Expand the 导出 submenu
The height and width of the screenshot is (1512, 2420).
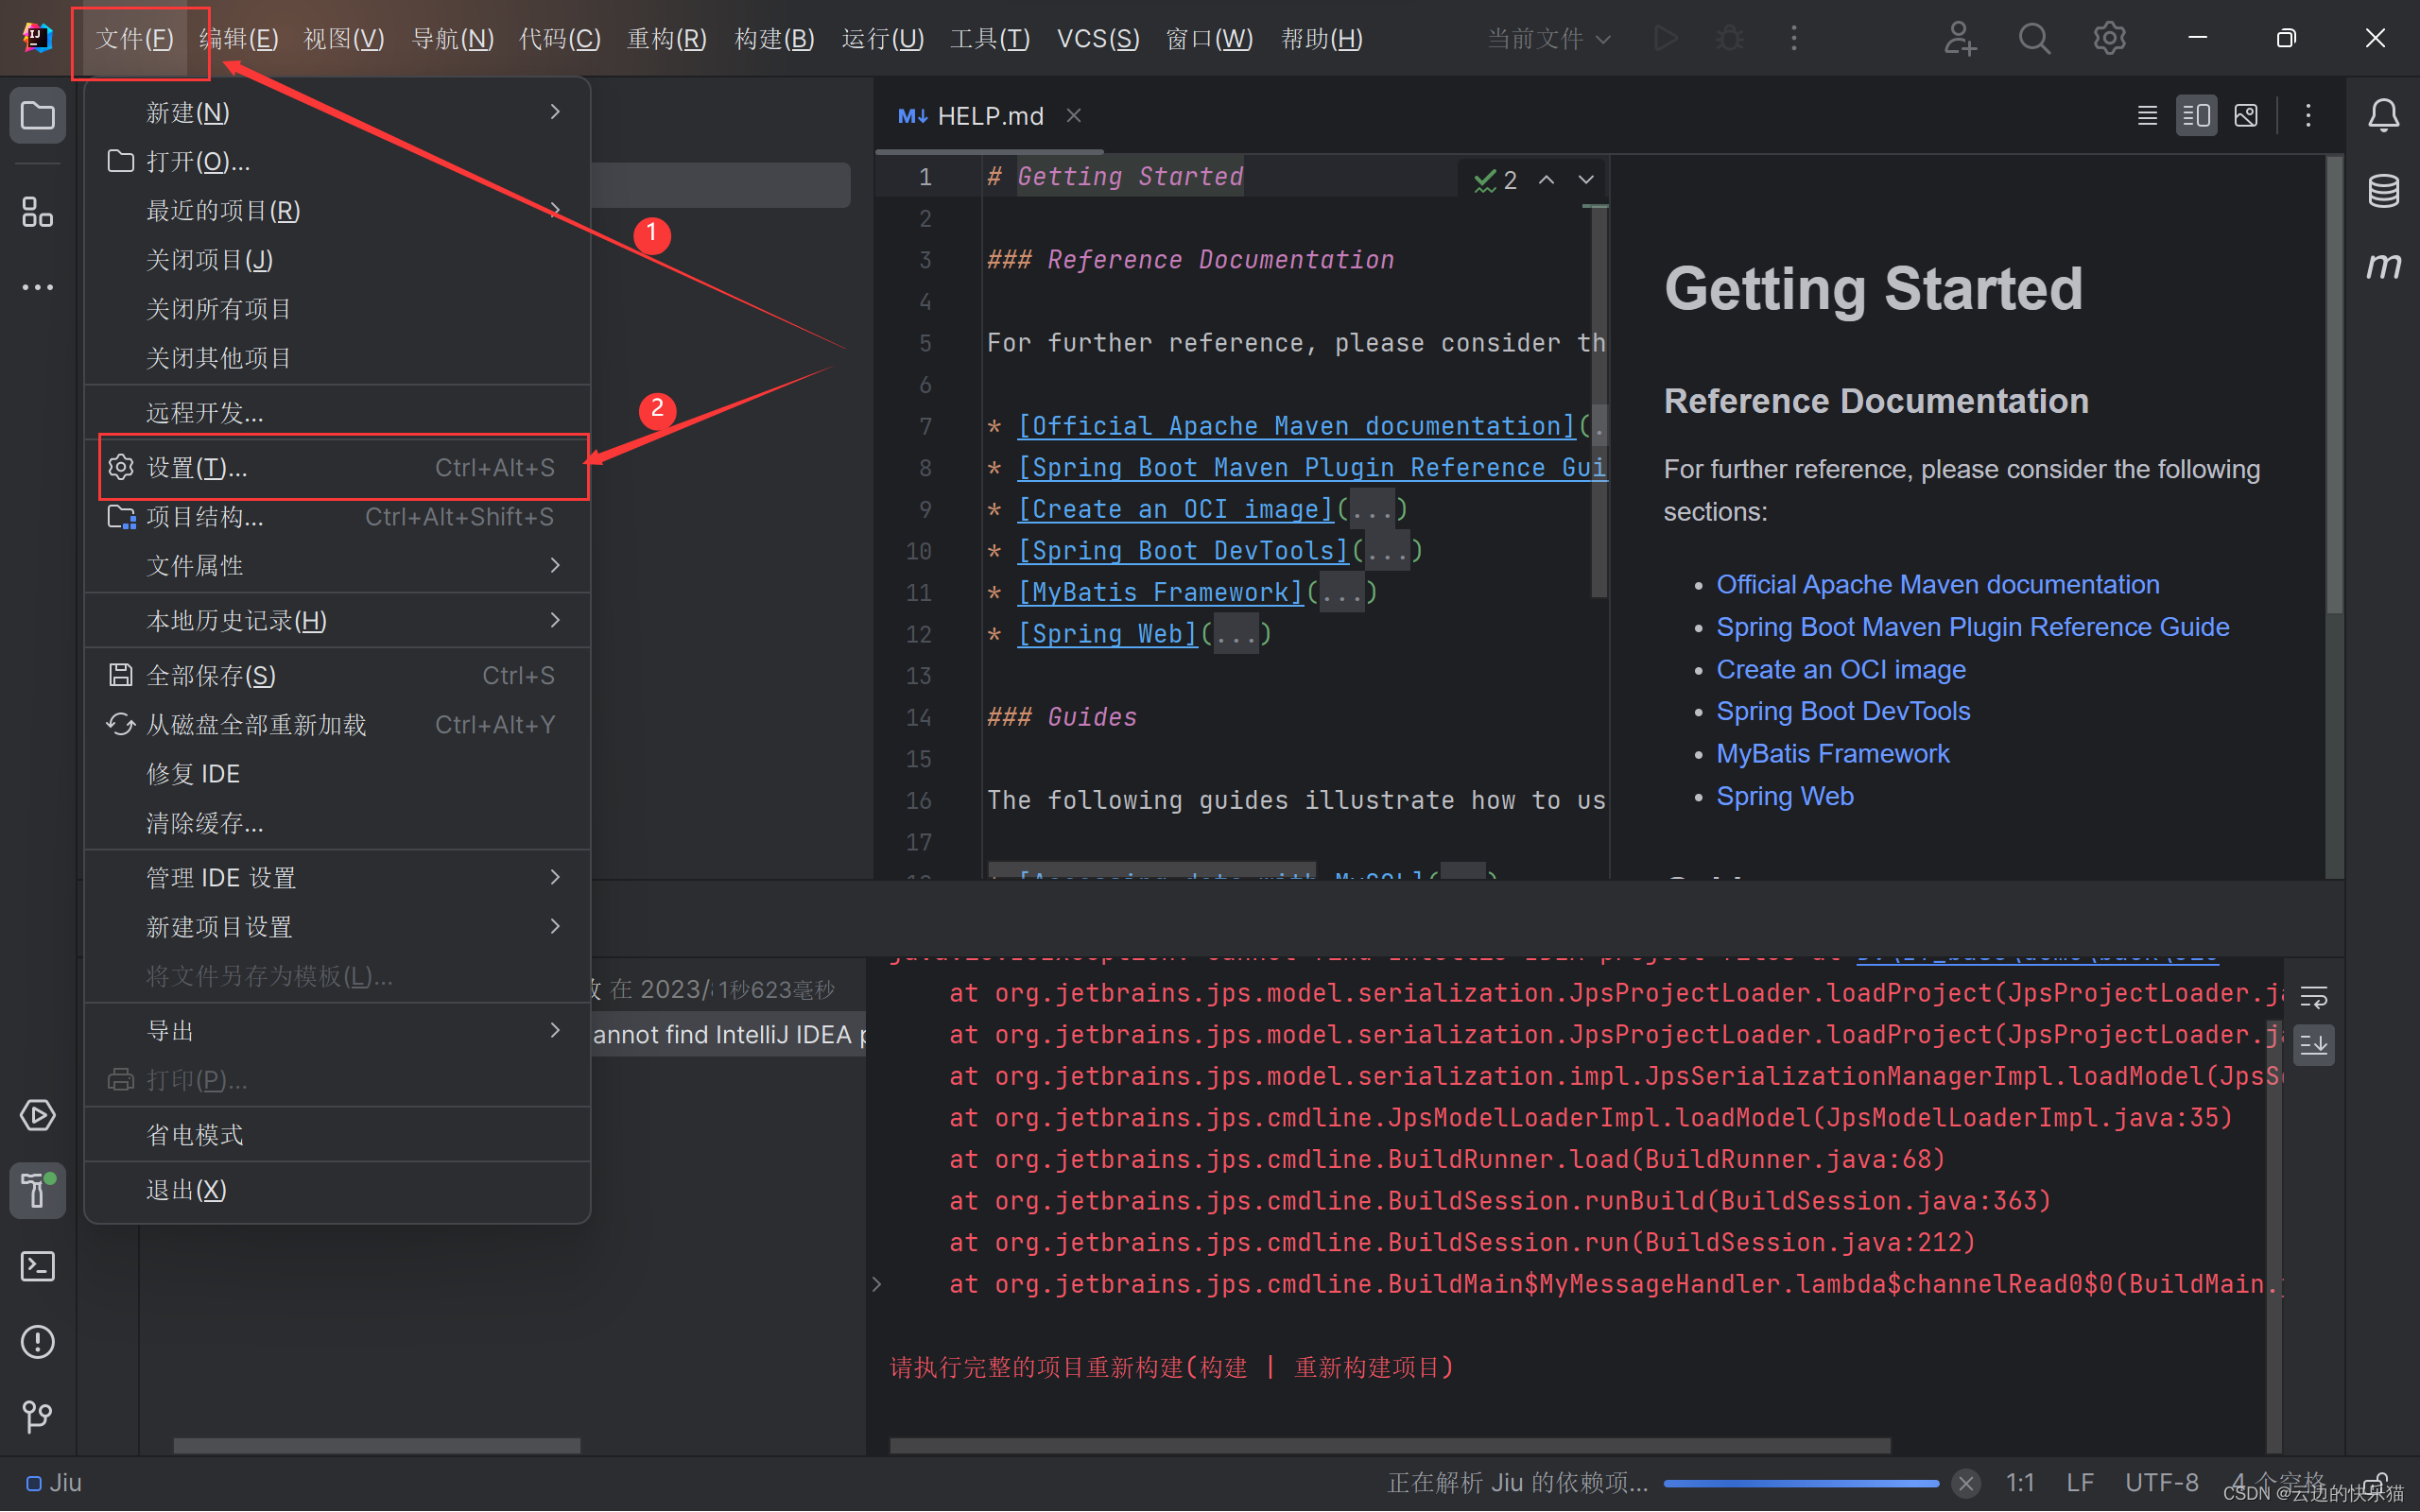tap(338, 1031)
